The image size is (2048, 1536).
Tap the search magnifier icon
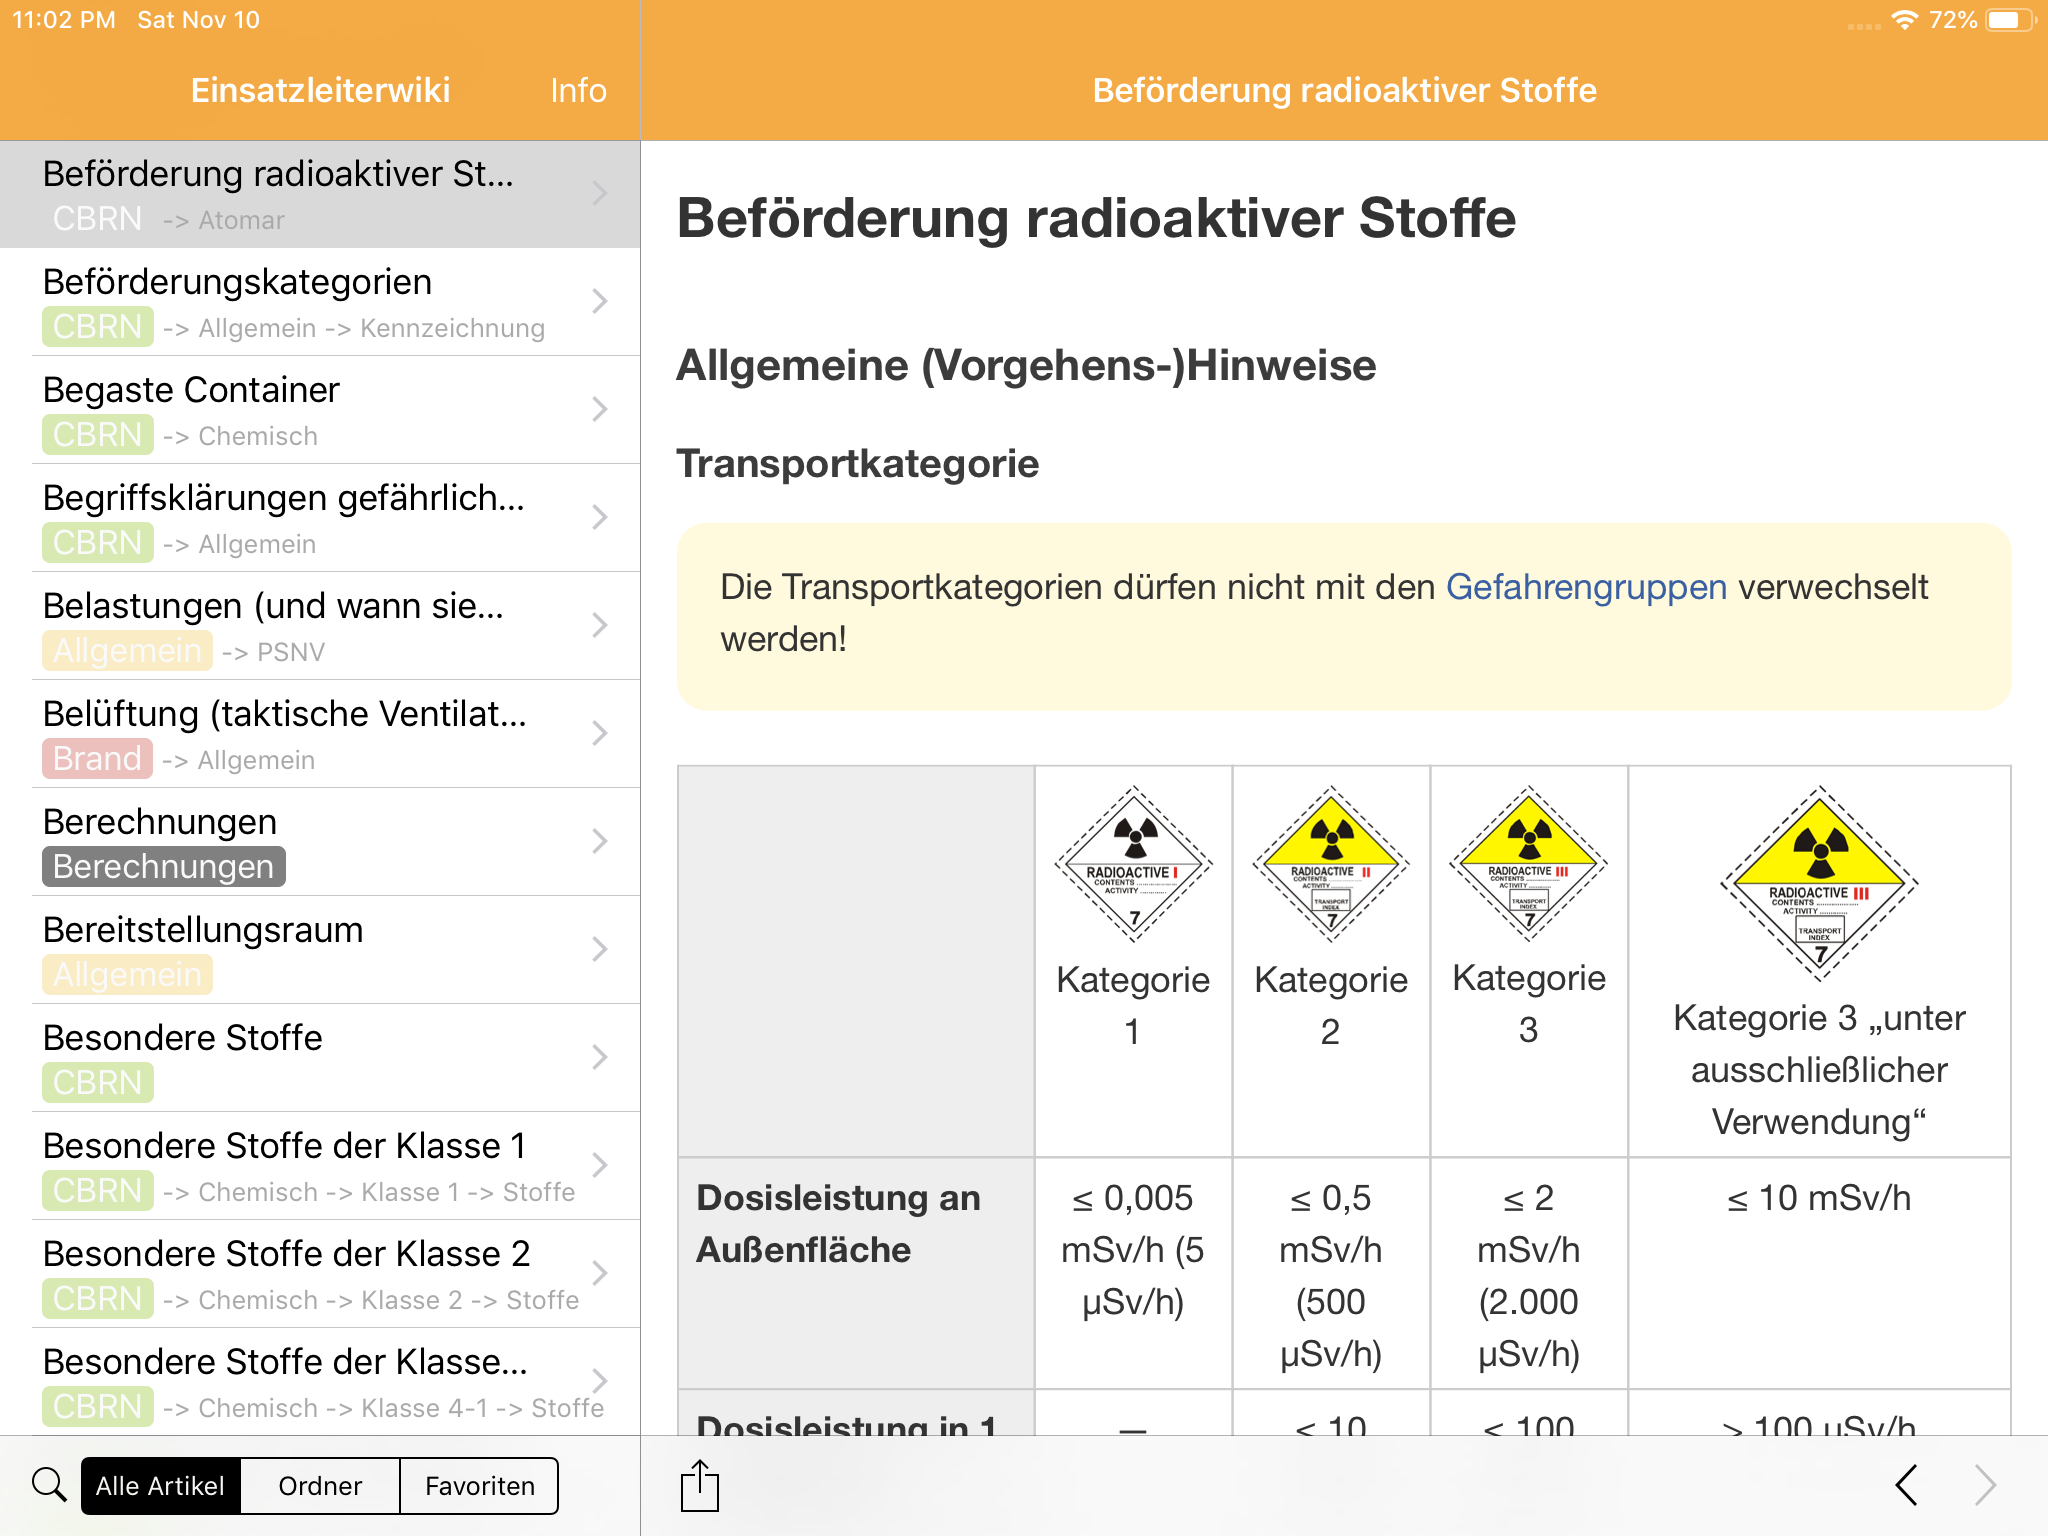click(48, 1485)
